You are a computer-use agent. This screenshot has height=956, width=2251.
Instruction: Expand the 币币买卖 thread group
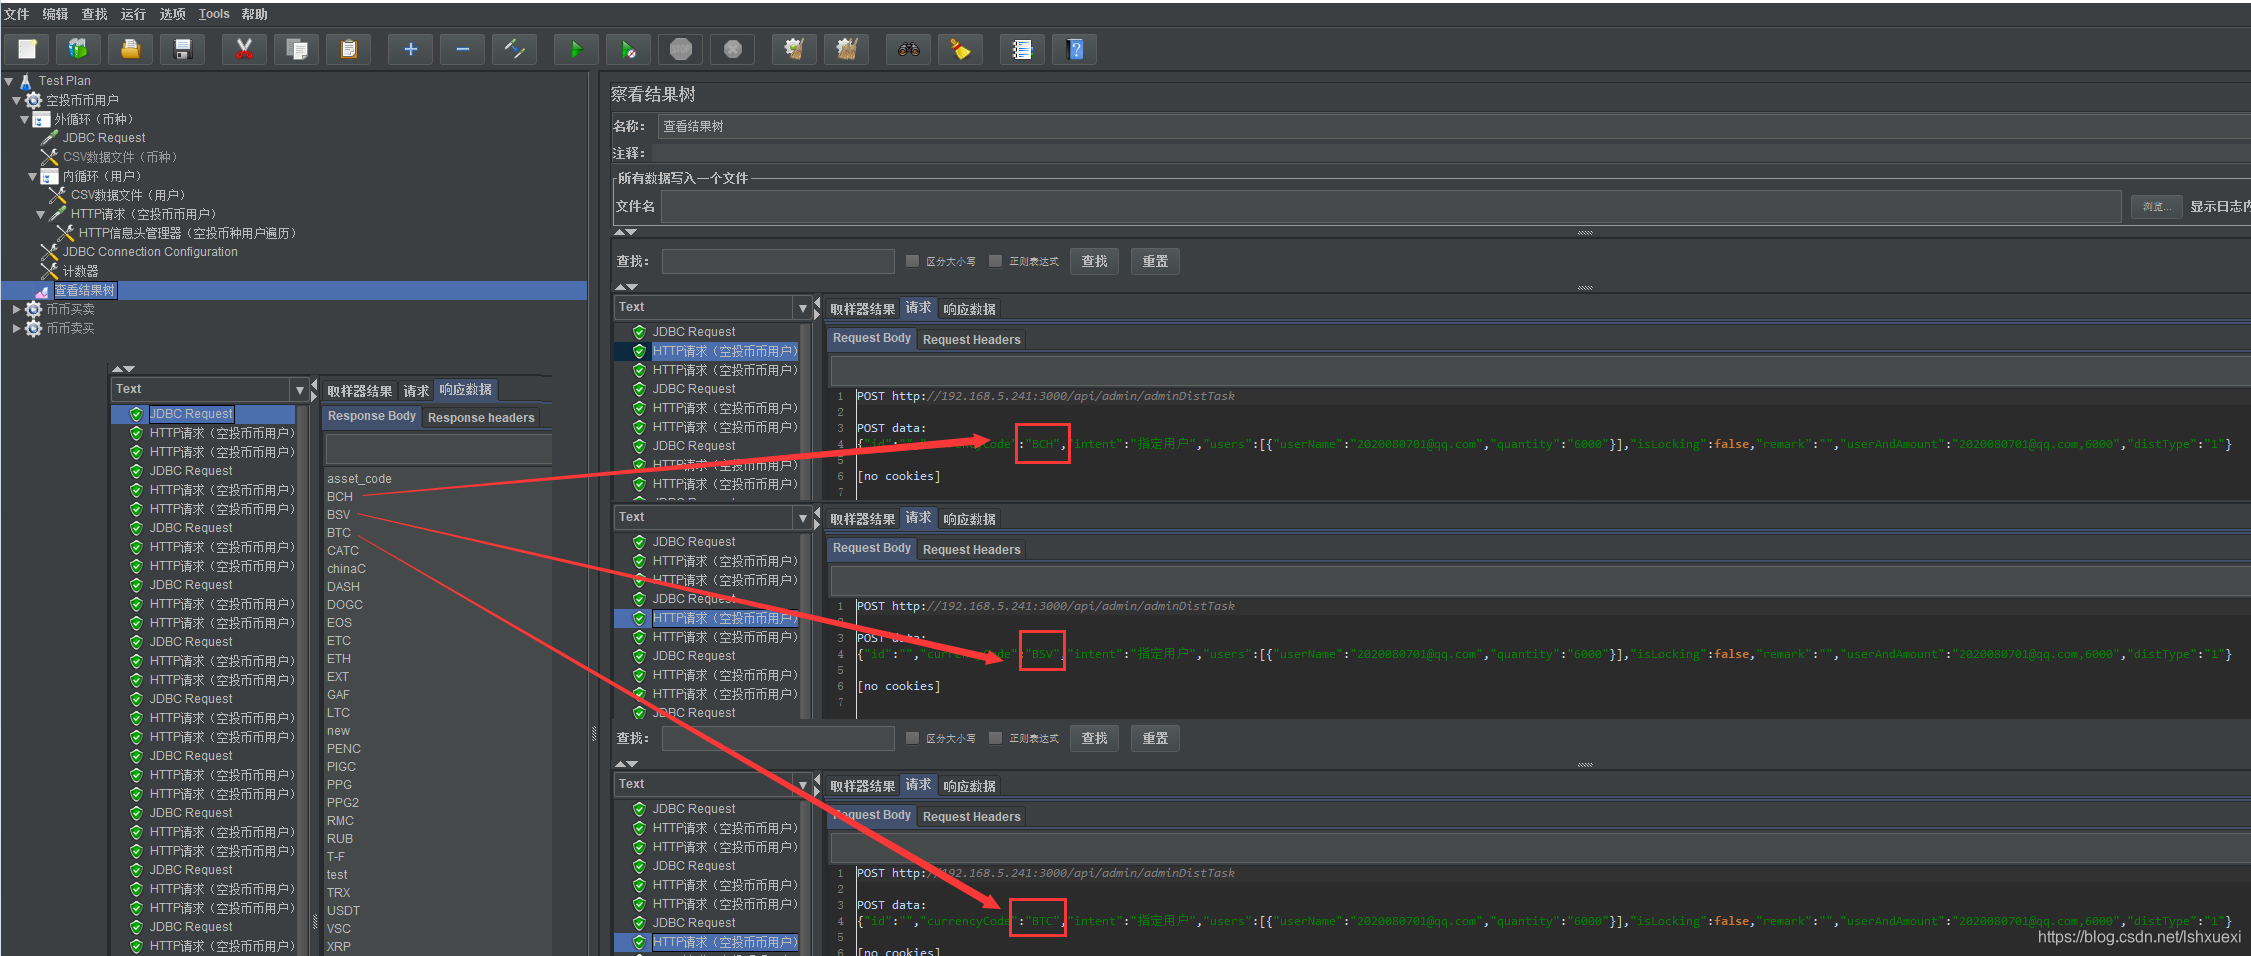coord(17,309)
